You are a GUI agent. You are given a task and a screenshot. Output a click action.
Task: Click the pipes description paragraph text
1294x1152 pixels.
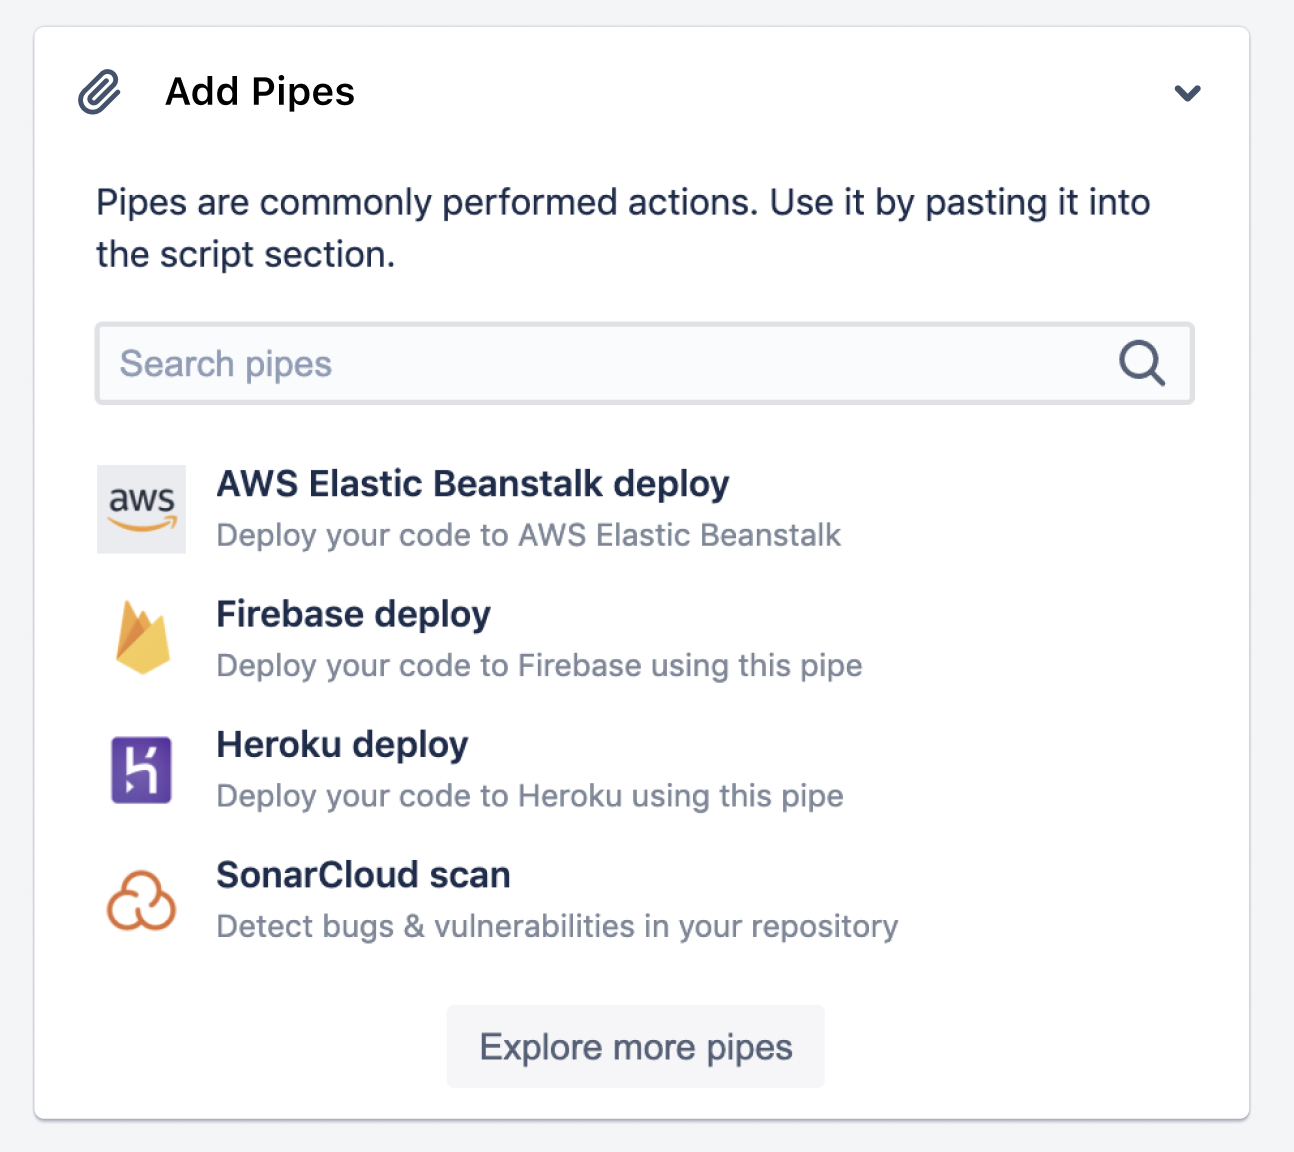point(622,228)
